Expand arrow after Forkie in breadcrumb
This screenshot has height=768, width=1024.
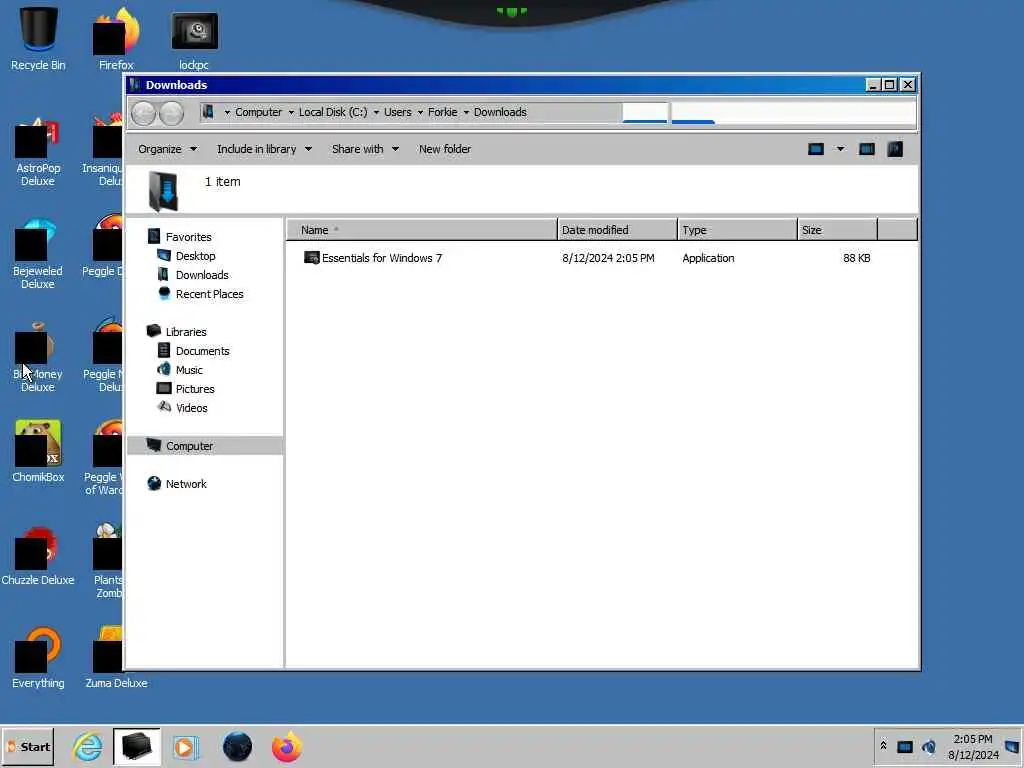(x=466, y=112)
